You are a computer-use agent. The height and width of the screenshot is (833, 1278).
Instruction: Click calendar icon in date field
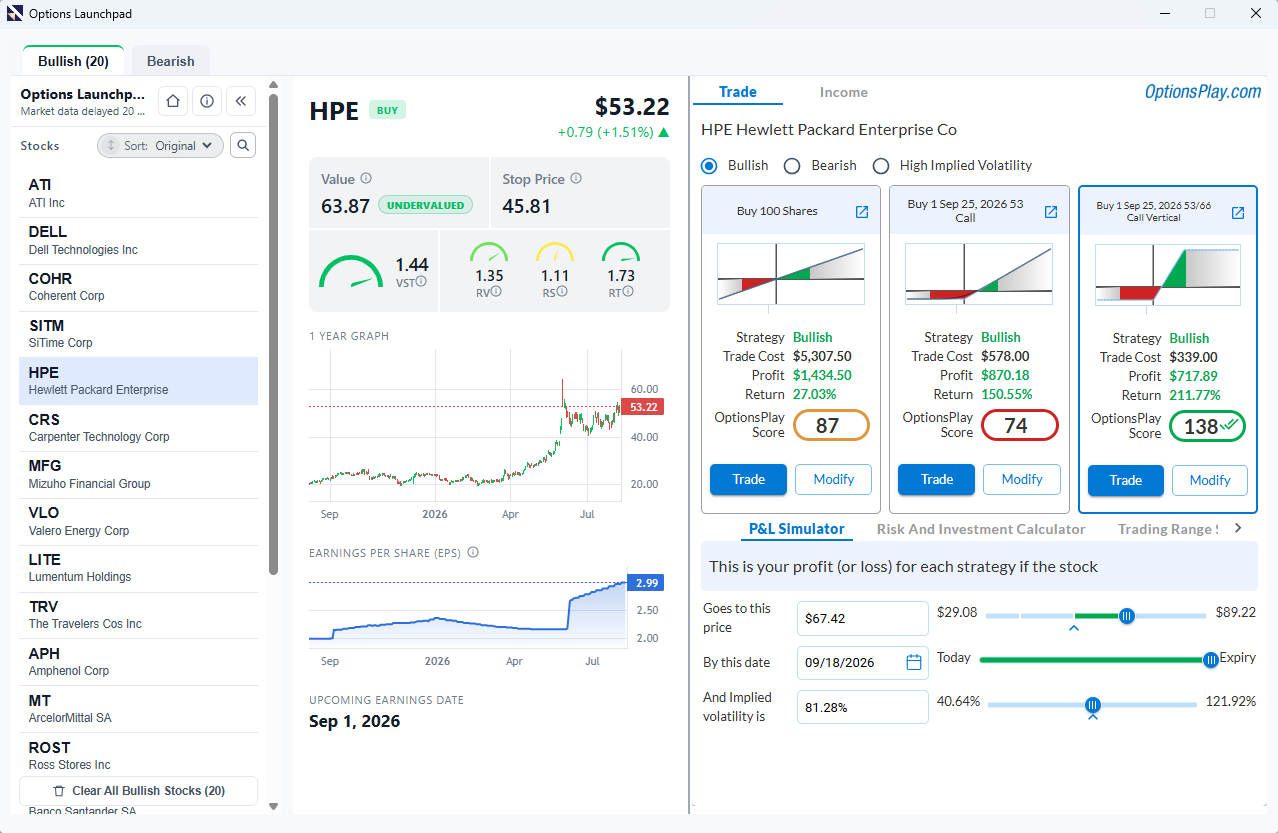coord(913,662)
